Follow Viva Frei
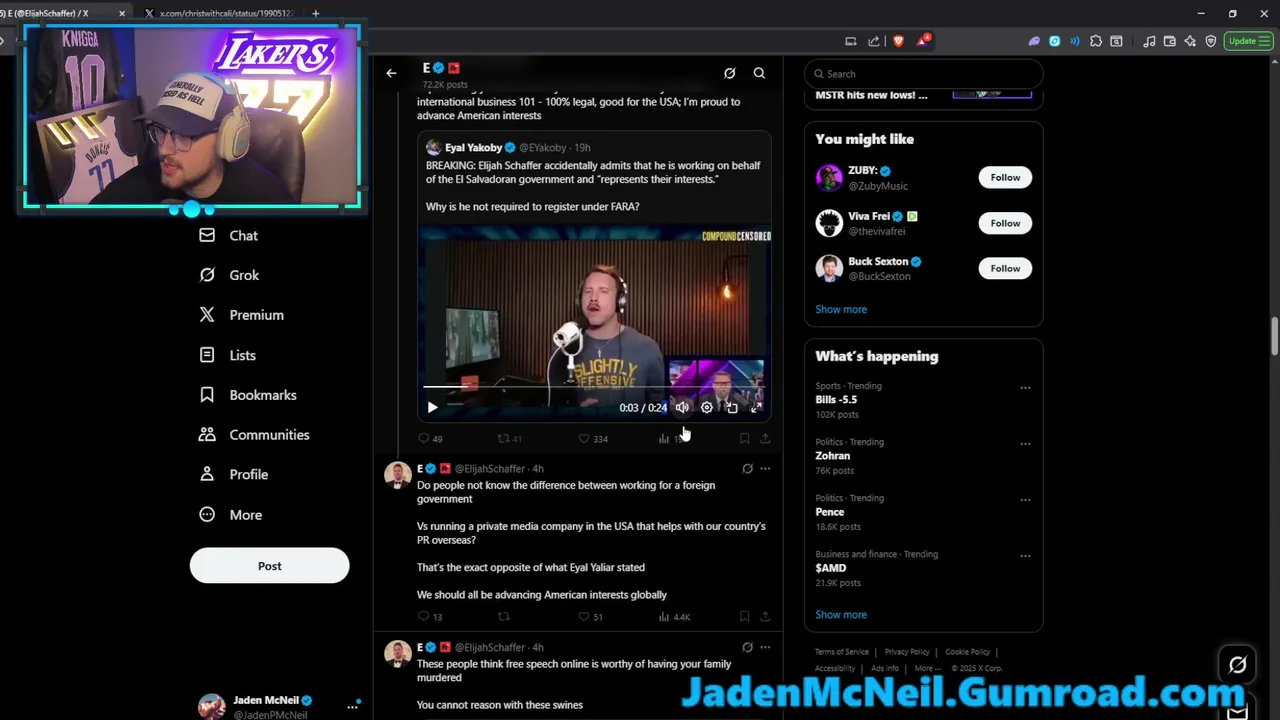 tap(1005, 223)
